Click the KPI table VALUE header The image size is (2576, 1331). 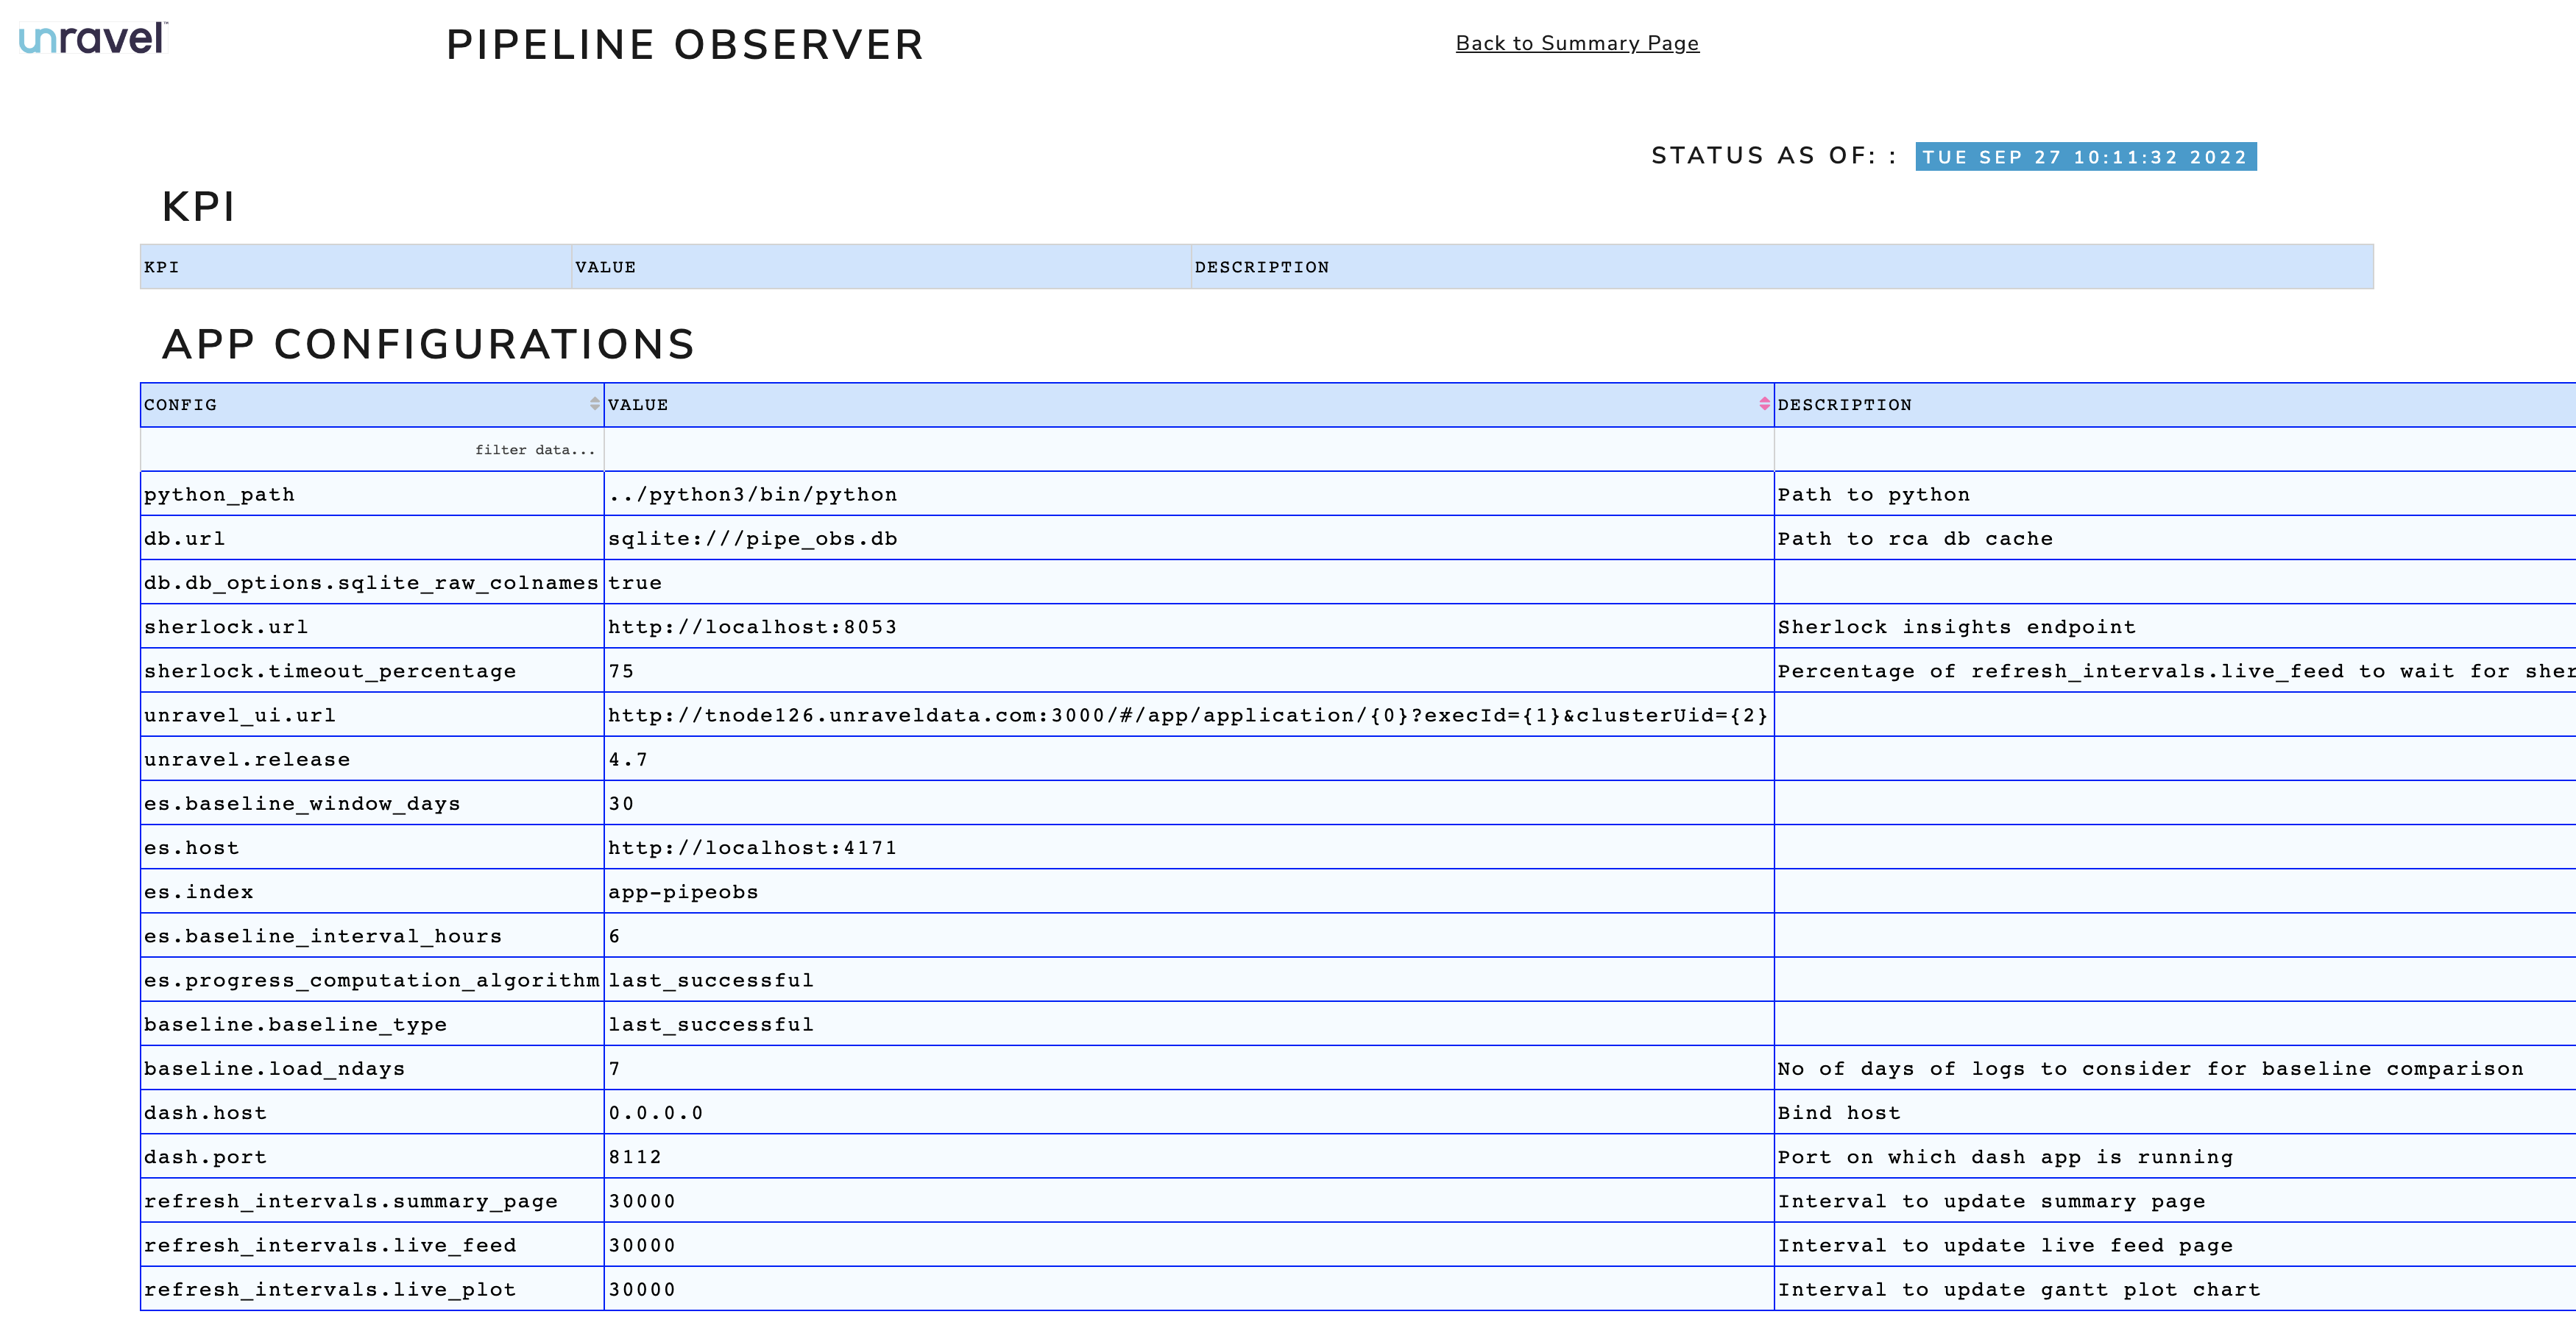[x=881, y=267]
